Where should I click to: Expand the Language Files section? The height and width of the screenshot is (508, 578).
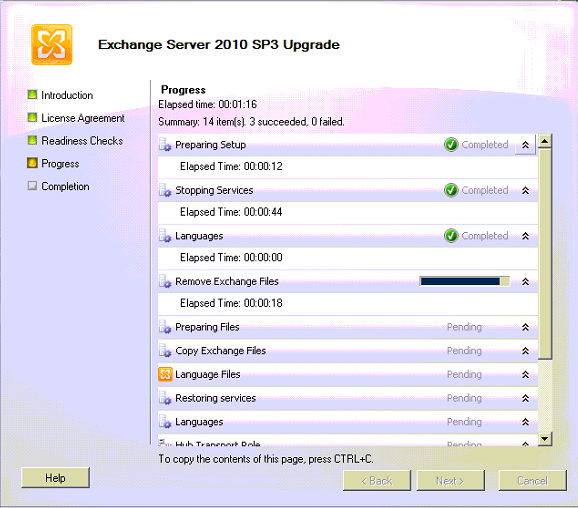coord(525,375)
